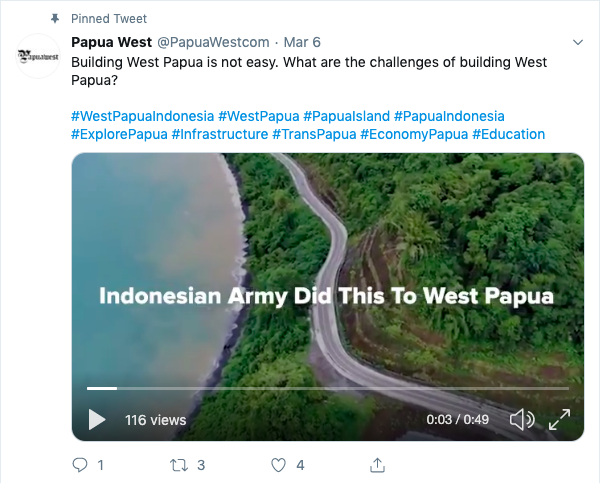The image size is (600, 483).
Task: Open the Papua West profile avatar
Action: pos(39,56)
